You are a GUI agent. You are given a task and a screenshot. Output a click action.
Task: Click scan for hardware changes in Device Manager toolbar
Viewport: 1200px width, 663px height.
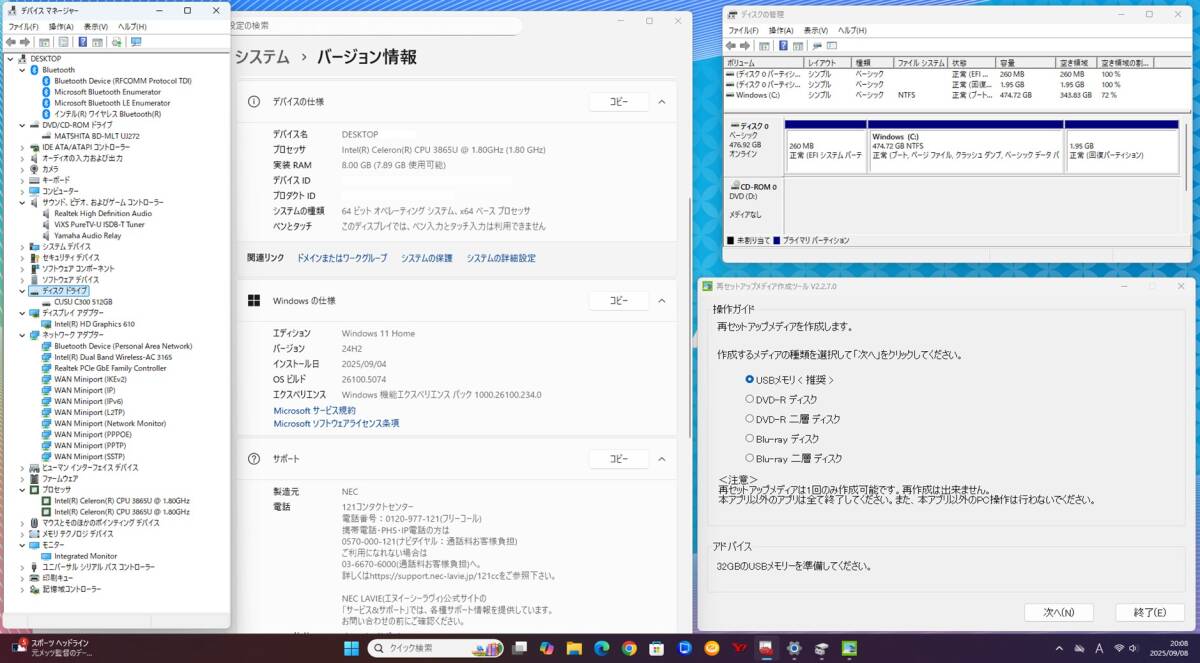(x=116, y=41)
